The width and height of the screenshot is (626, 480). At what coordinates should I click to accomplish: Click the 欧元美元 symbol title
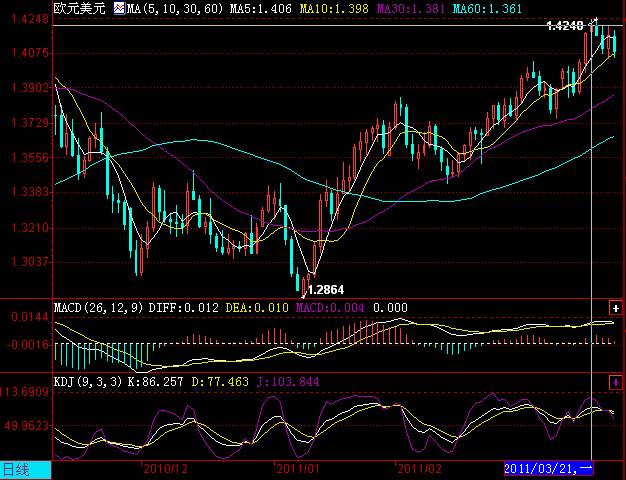tap(79, 8)
